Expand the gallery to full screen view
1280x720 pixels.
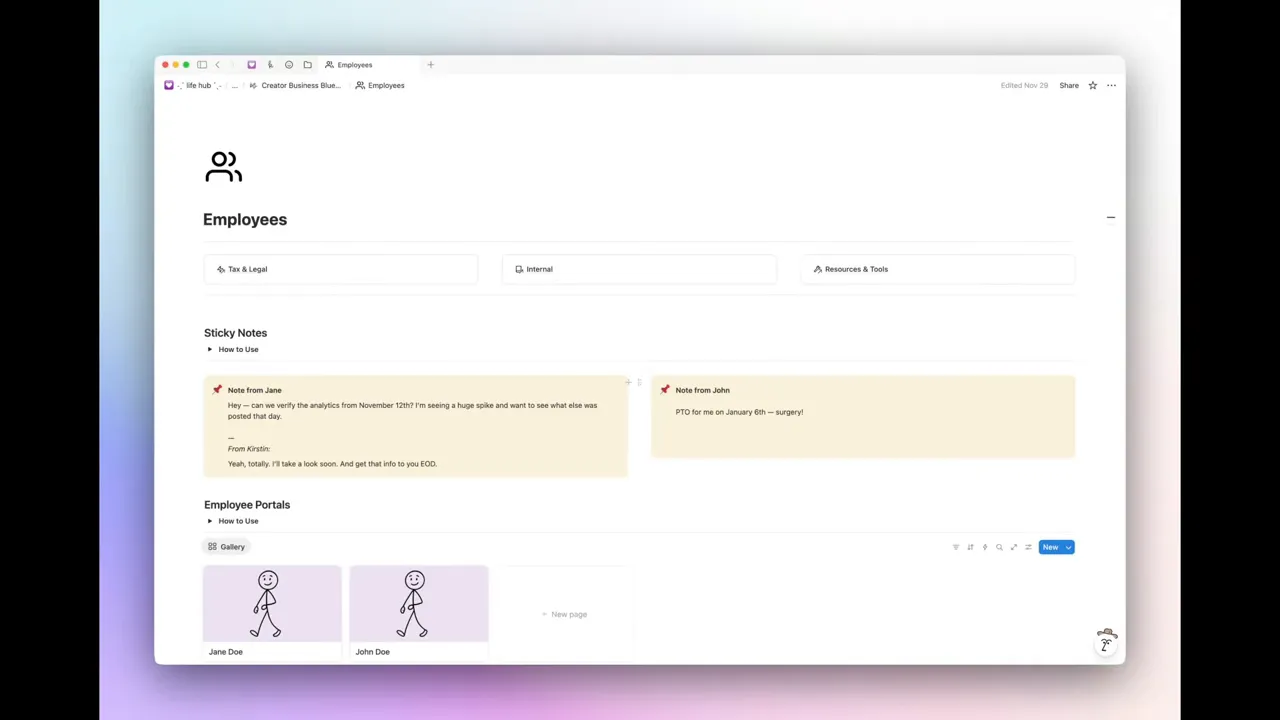[1013, 547]
